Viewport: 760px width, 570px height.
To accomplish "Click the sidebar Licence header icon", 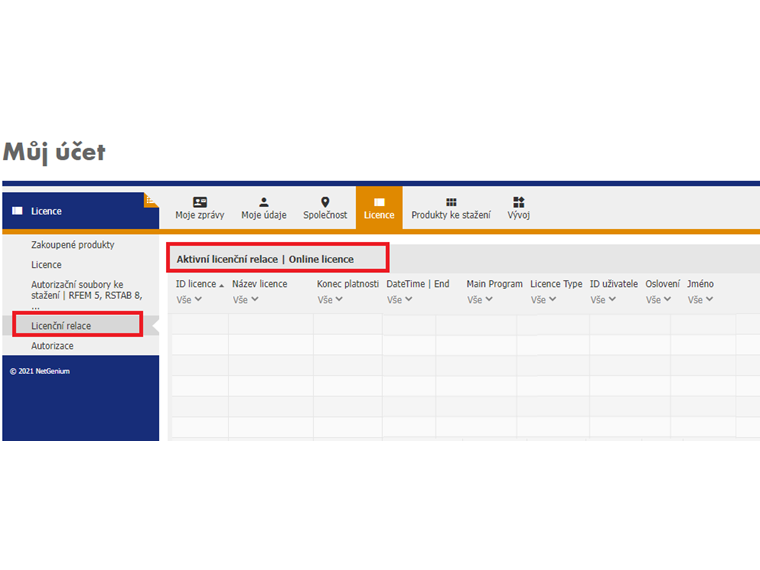I will tap(17, 211).
